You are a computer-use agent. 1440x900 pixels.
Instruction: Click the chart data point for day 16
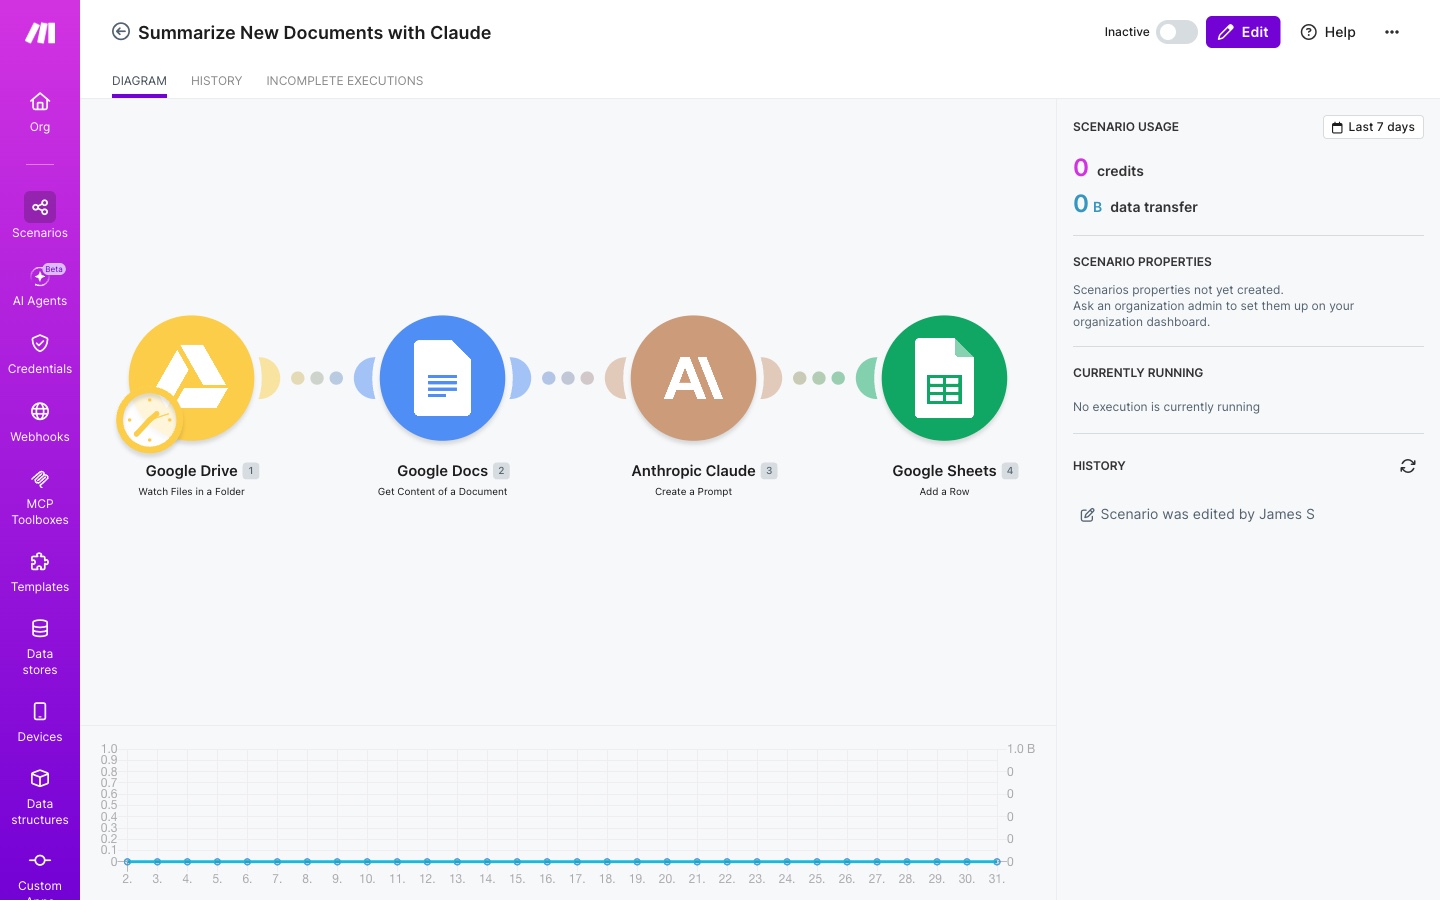click(x=547, y=861)
